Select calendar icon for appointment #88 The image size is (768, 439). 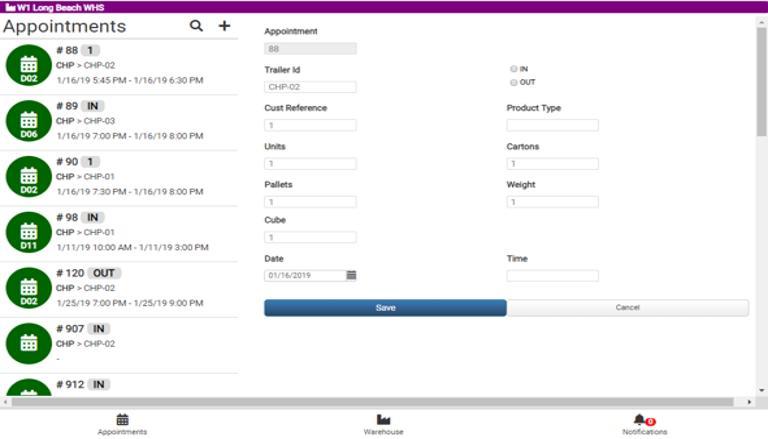click(x=28, y=65)
